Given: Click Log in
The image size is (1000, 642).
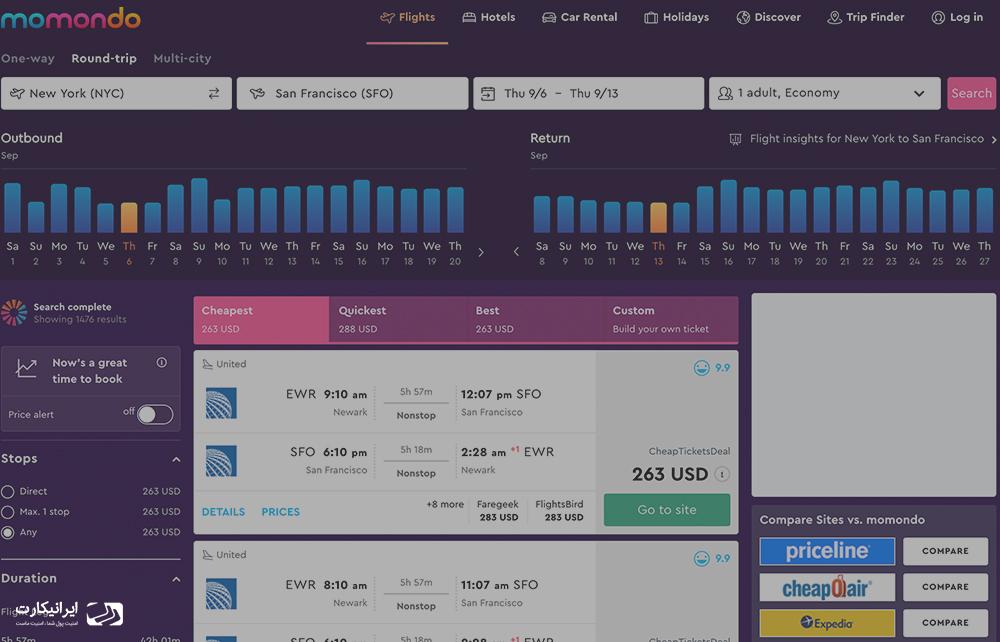Looking at the screenshot, I should [x=957, y=17].
